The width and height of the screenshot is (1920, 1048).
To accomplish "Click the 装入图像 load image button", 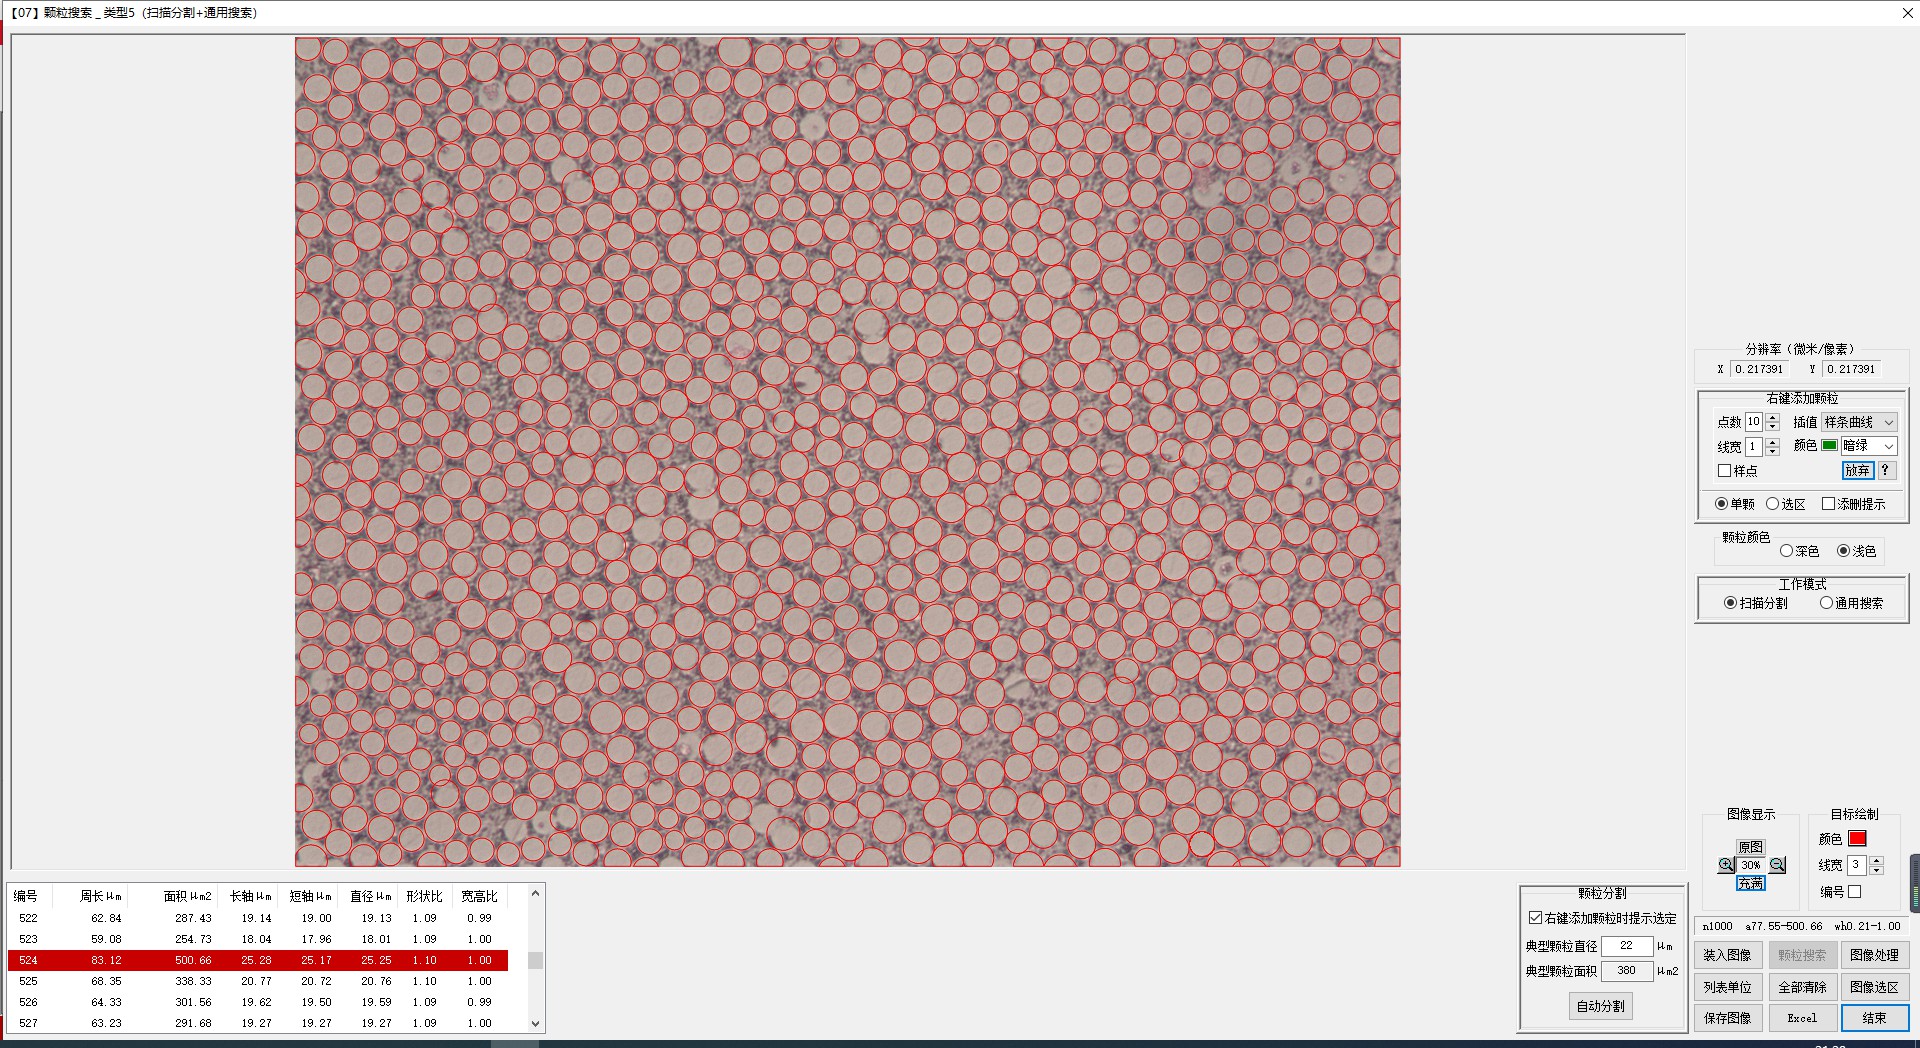I will point(1727,956).
